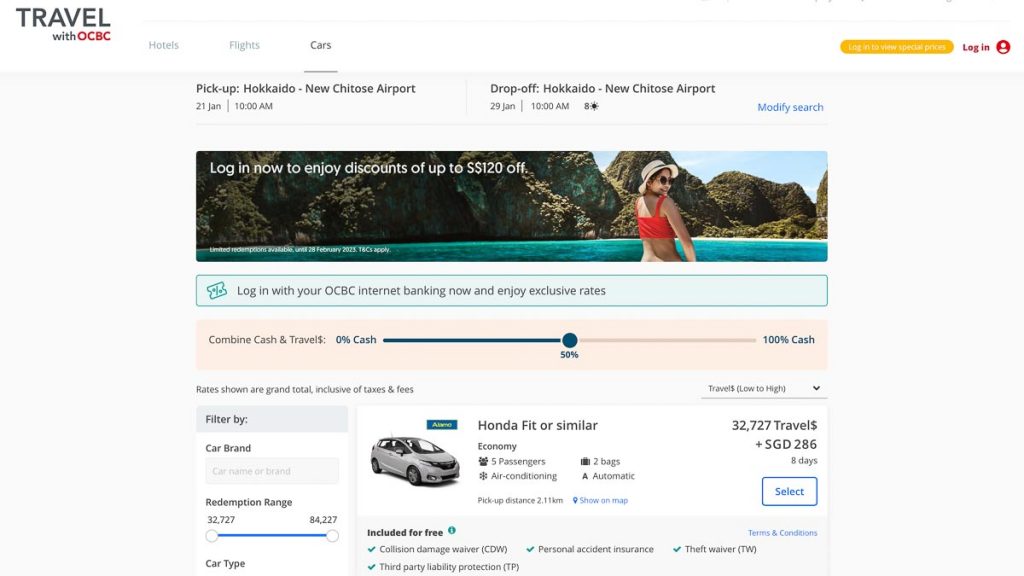Click the sun icon beside 8 days duration
The height and width of the screenshot is (576, 1024).
[x=594, y=106]
